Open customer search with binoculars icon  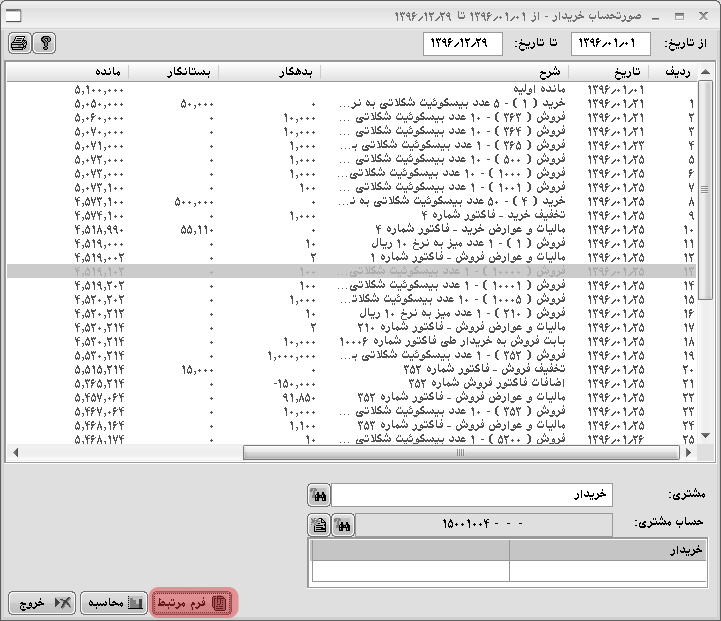(319, 495)
